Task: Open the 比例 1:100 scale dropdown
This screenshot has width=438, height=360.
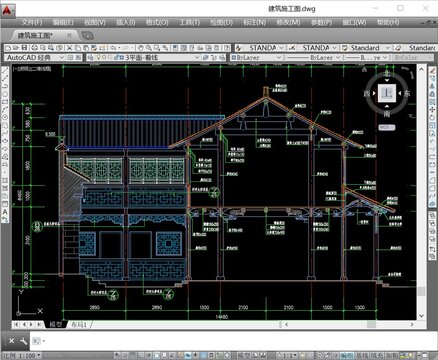Action: (x=21, y=356)
